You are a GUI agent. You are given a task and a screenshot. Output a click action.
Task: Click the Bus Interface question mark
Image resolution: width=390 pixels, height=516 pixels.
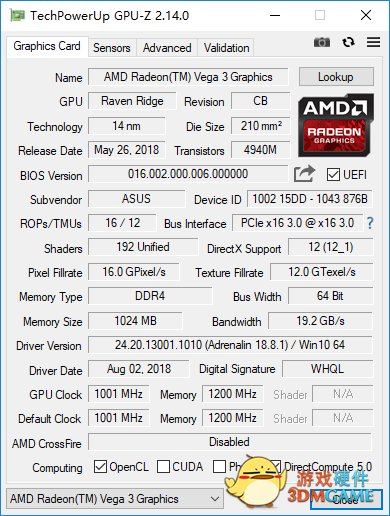370,223
